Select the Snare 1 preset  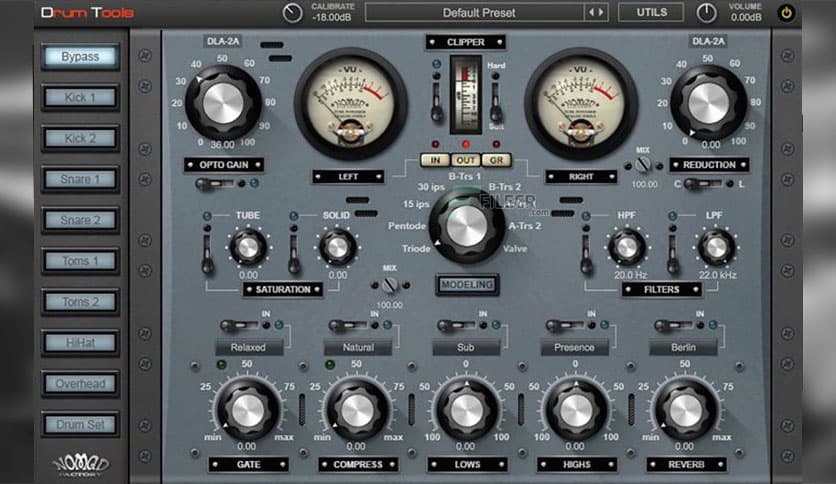80,179
